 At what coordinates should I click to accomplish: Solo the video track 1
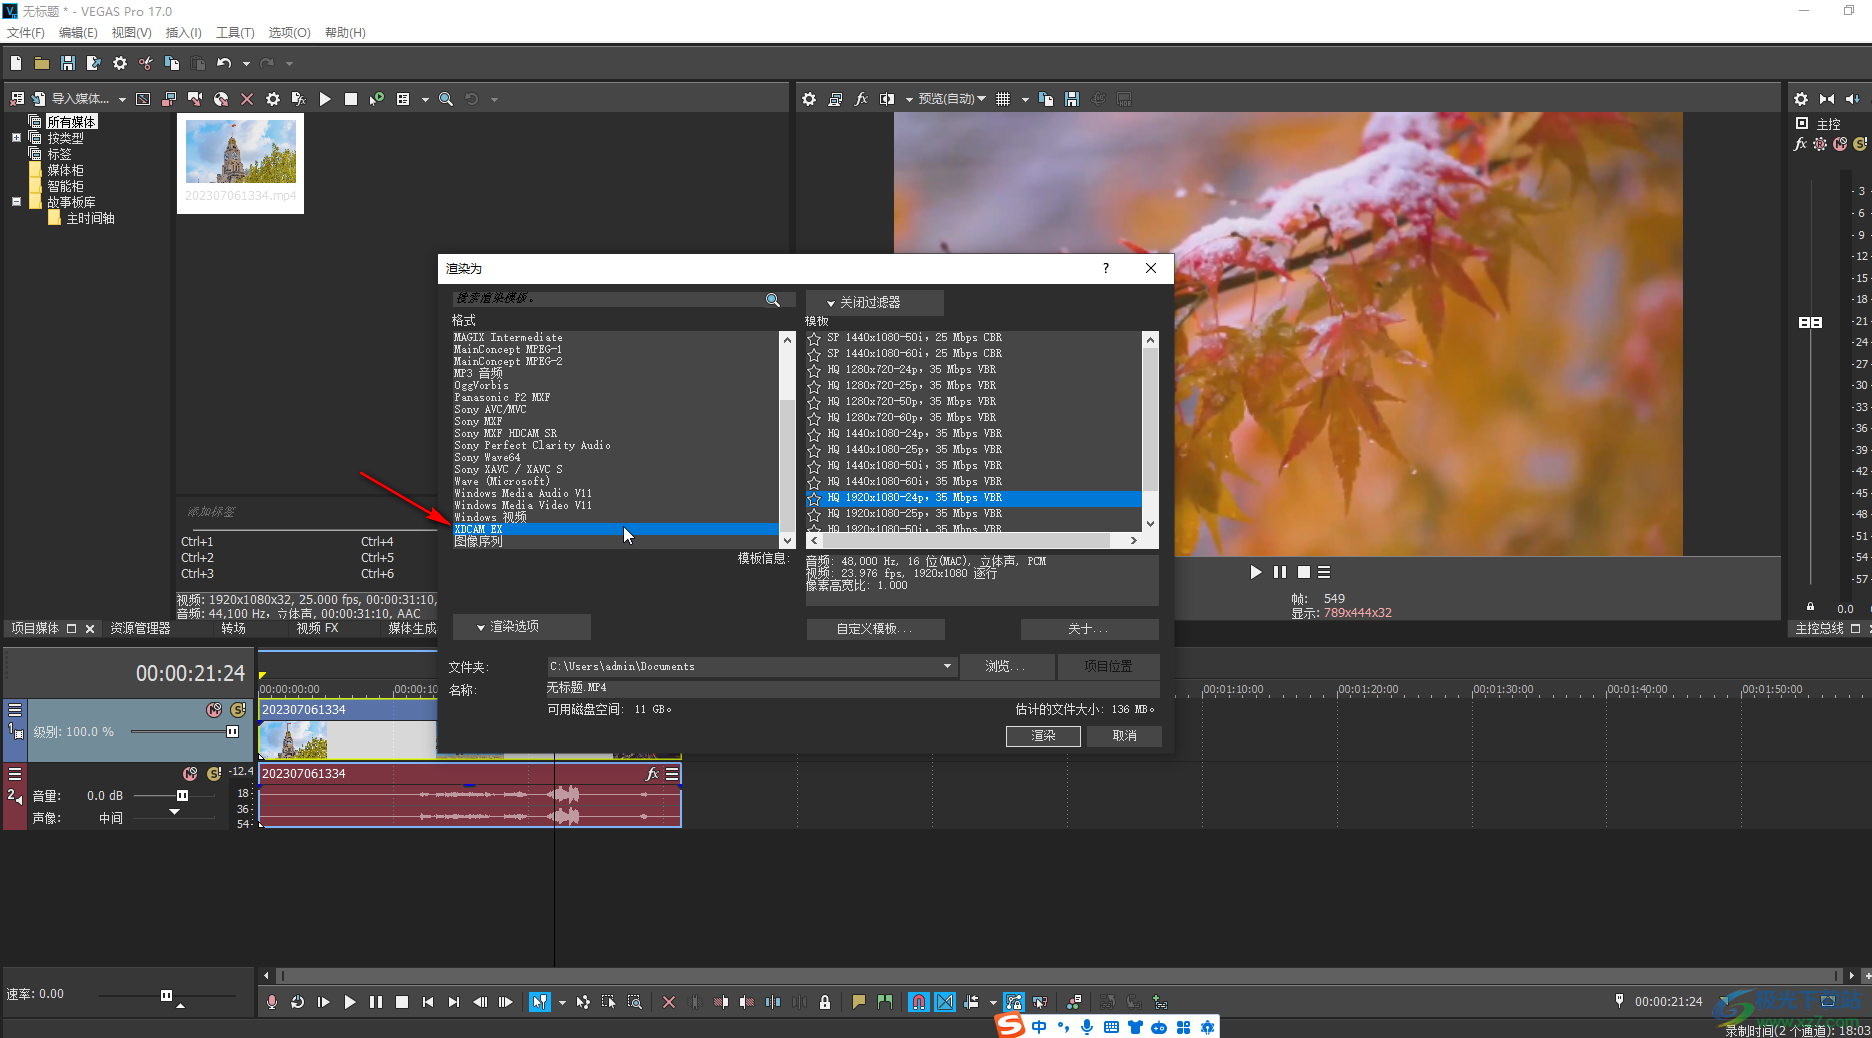coord(238,710)
